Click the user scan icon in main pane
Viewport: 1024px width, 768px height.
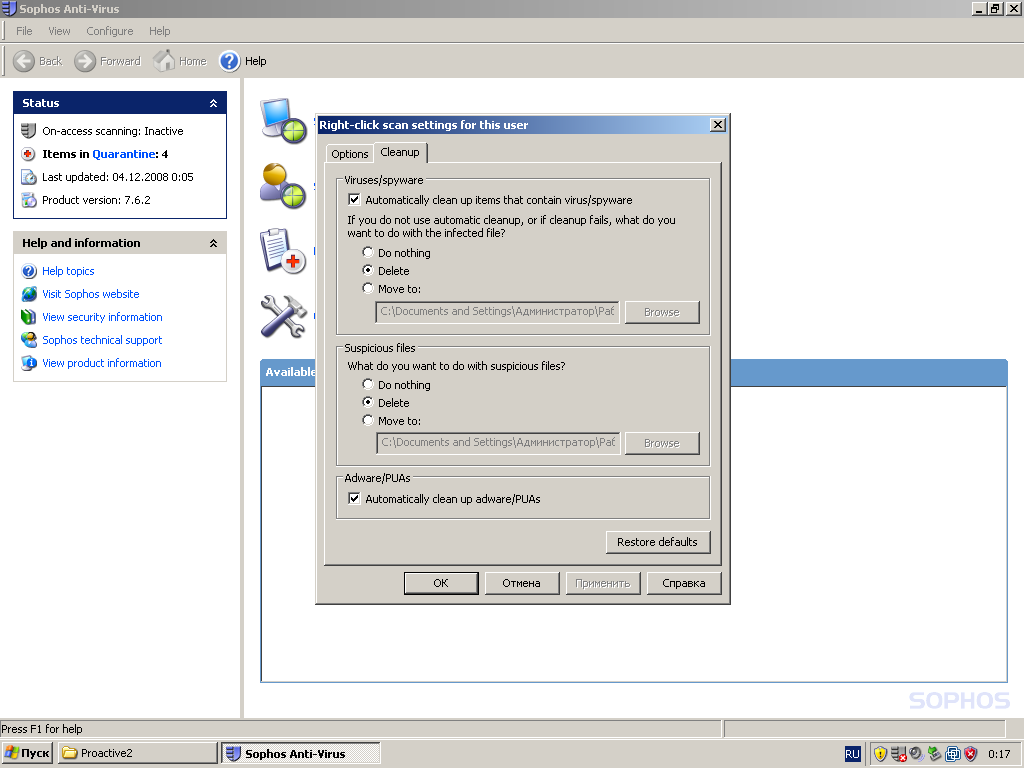[283, 186]
